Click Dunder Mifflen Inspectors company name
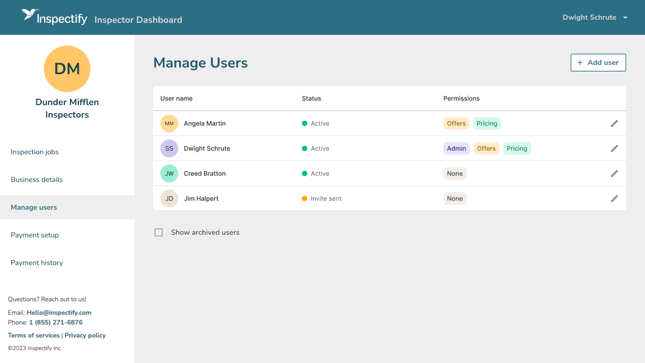 67,108
